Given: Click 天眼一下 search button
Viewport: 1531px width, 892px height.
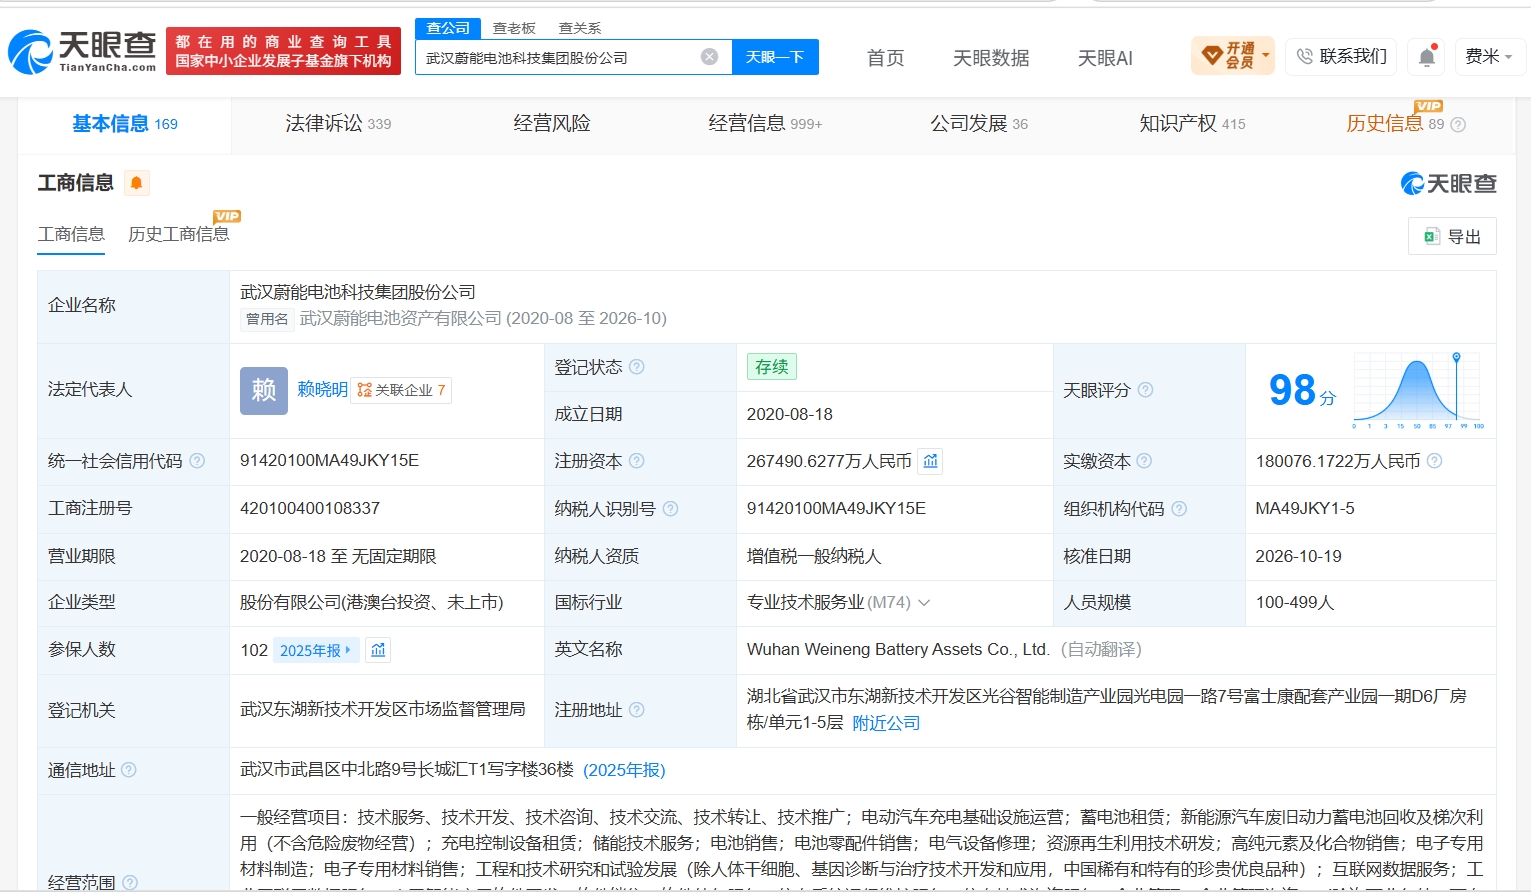Looking at the screenshot, I should pyautogui.click(x=775, y=57).
